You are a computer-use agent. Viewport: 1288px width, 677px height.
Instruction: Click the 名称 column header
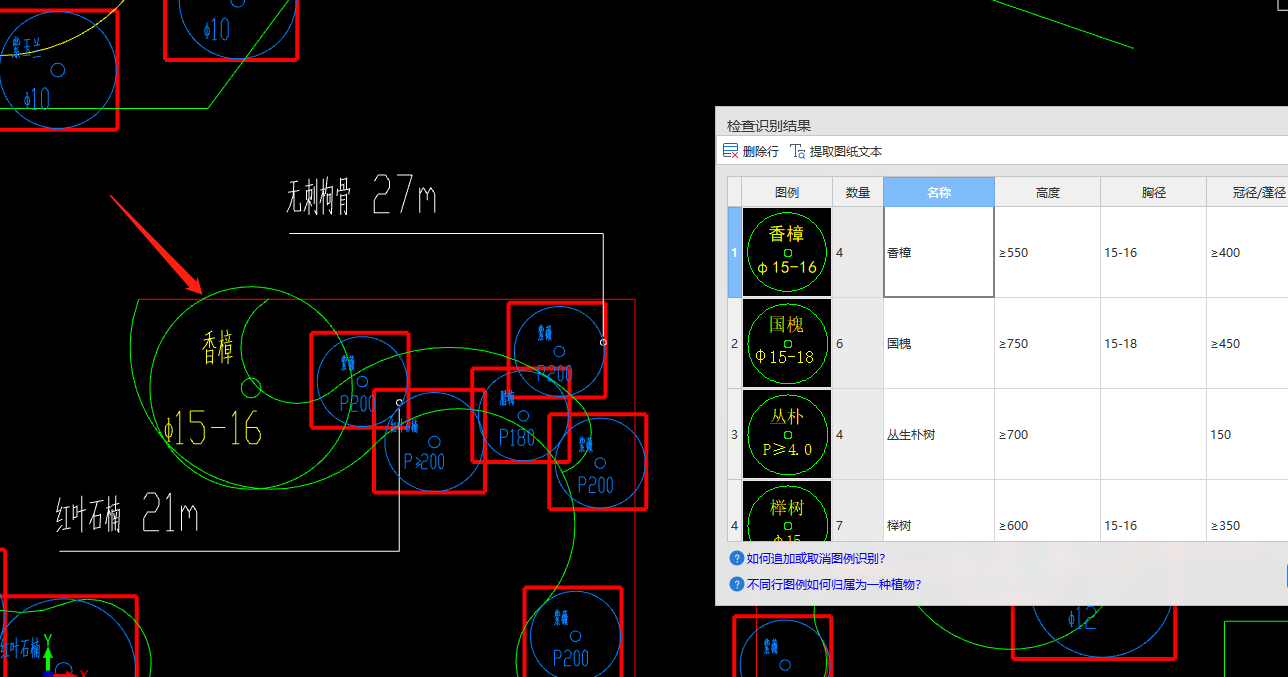[x=938, y=192]
